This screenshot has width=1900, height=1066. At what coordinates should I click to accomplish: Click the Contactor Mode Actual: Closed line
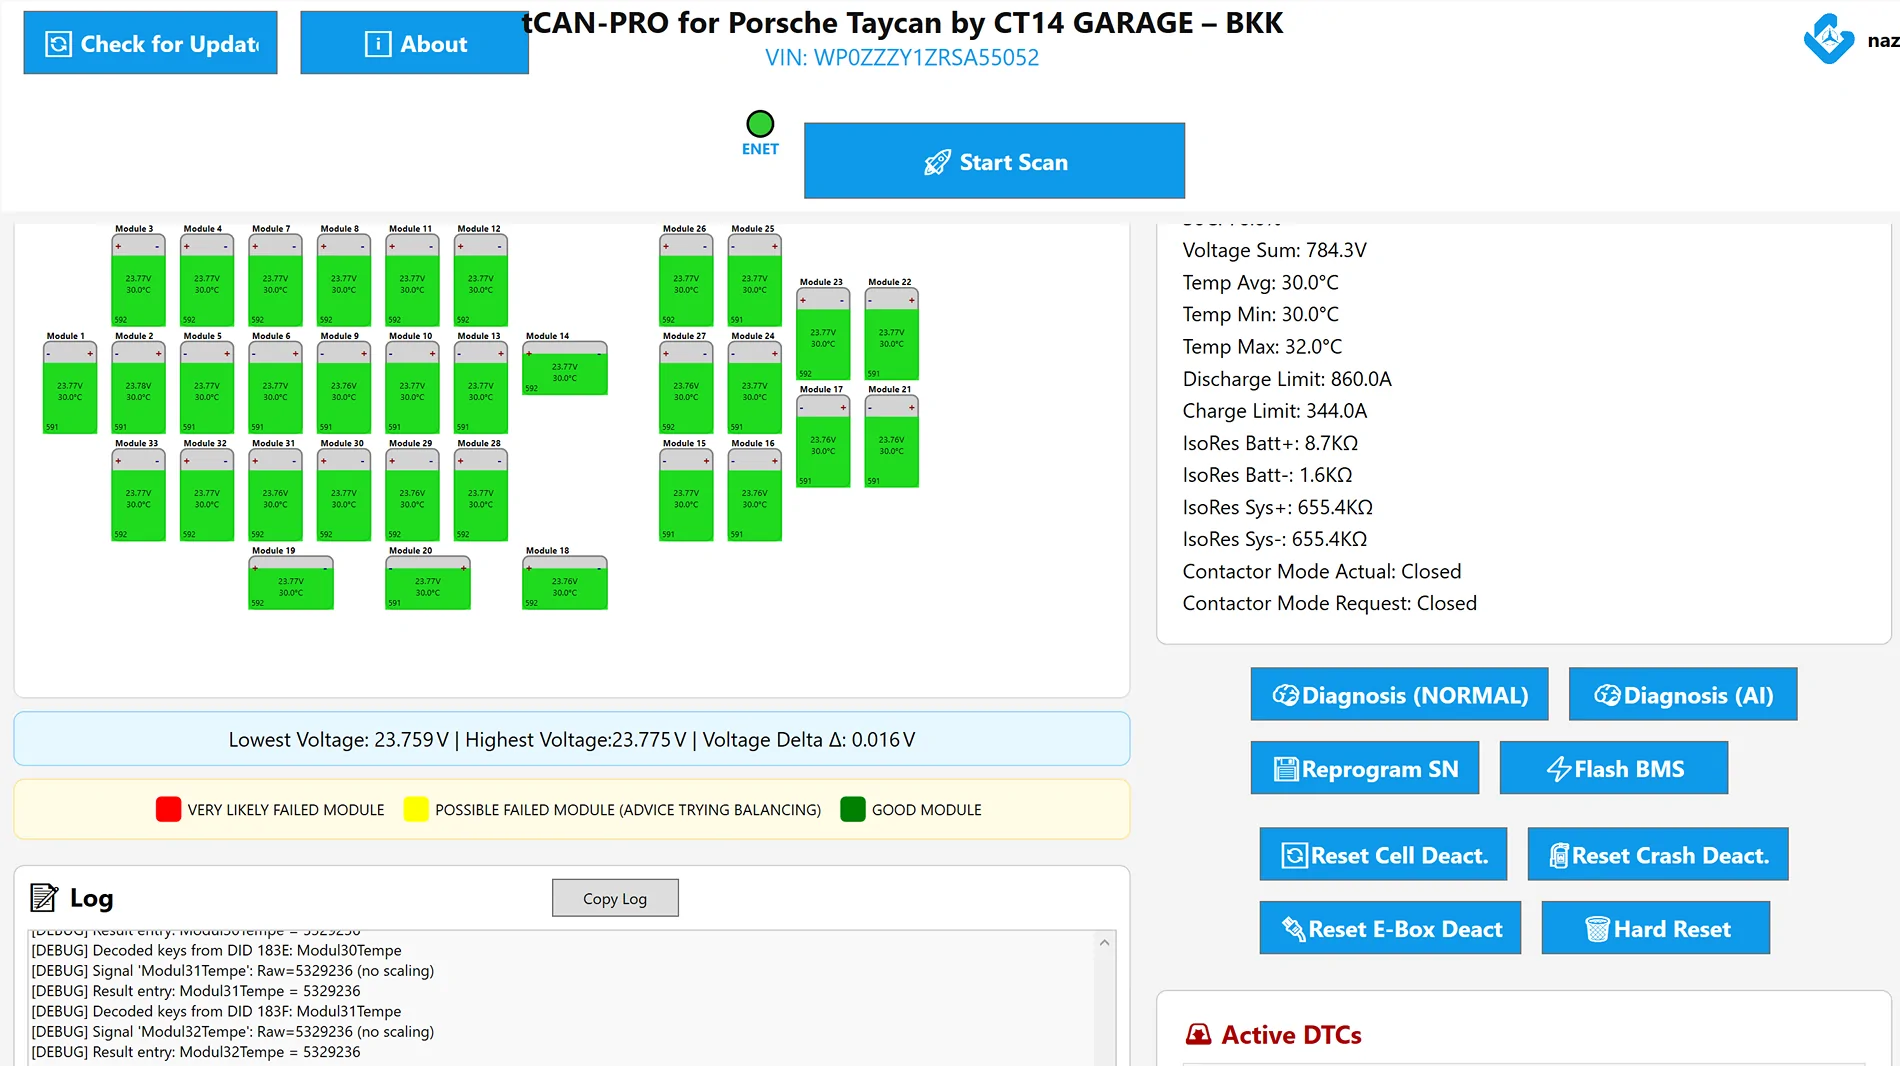pyautogui.click(x=1322, y=571)
